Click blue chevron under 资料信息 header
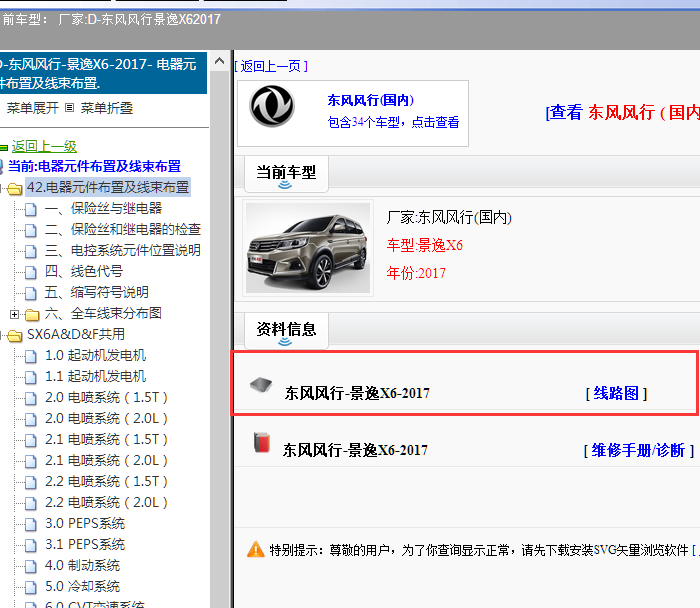Viewport: 700px width, 608px height. pyautogui.click(x=285, y=342)
